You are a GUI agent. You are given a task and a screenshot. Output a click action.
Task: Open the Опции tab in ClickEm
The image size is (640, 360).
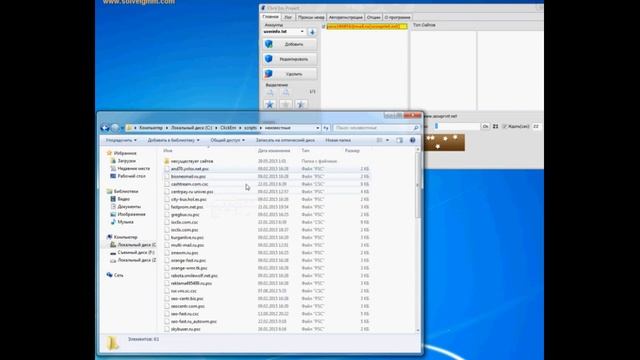pos(373,18)
